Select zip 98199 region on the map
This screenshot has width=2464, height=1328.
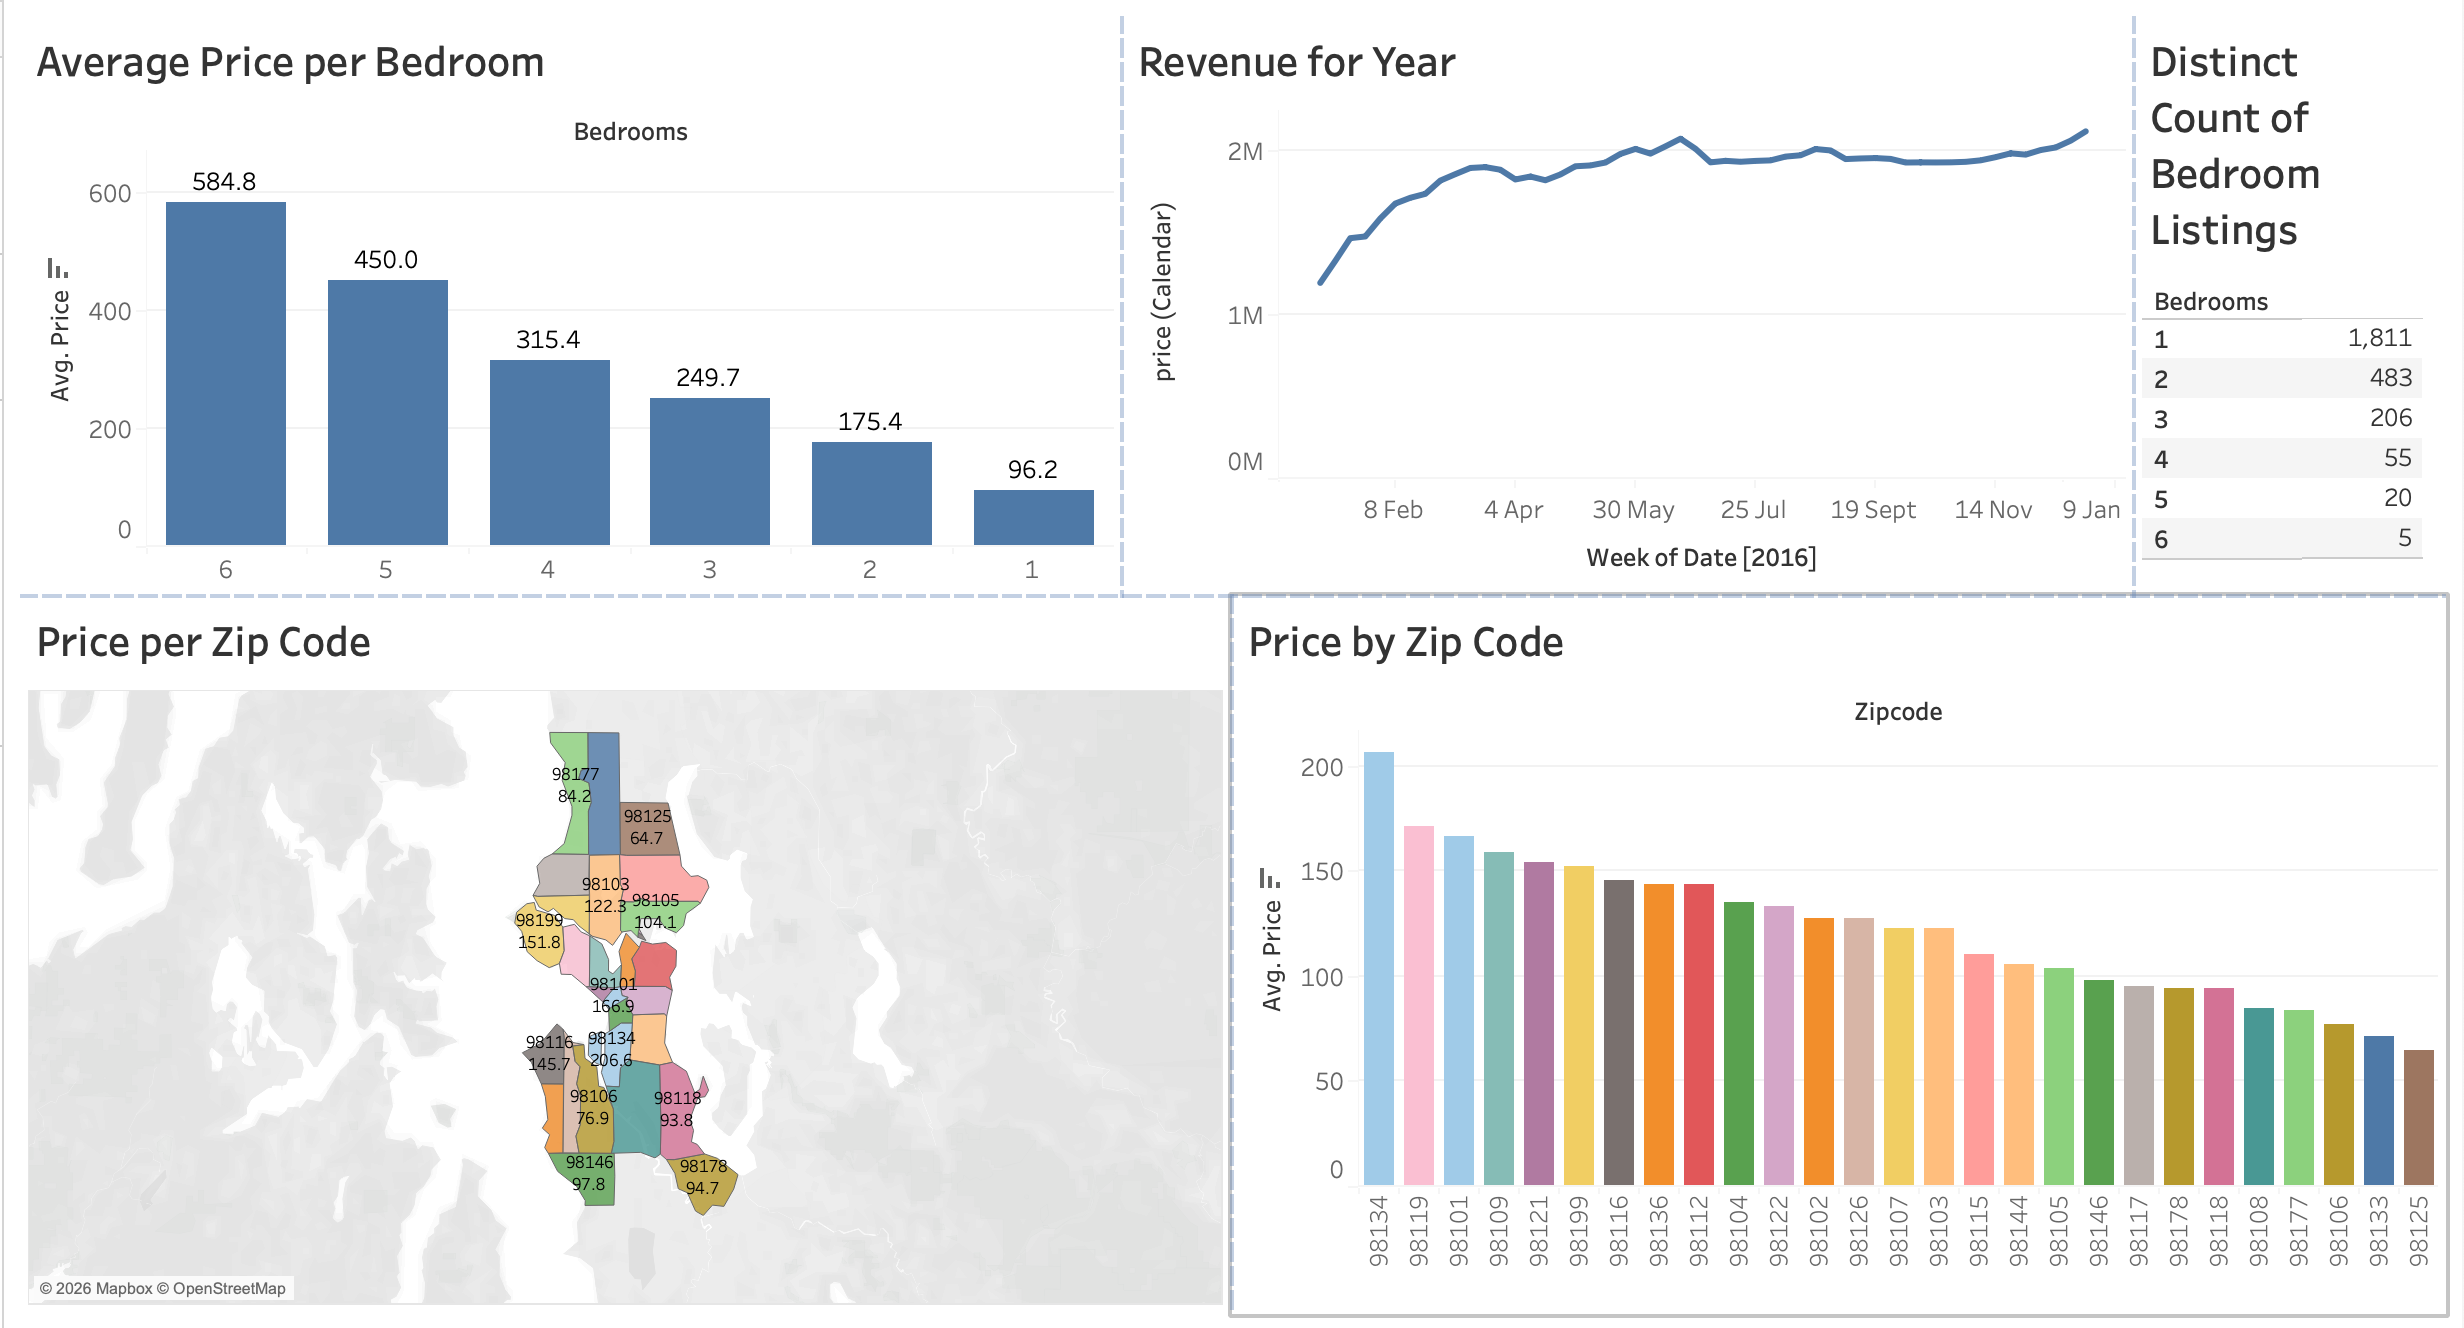click(x=541, y=935)
